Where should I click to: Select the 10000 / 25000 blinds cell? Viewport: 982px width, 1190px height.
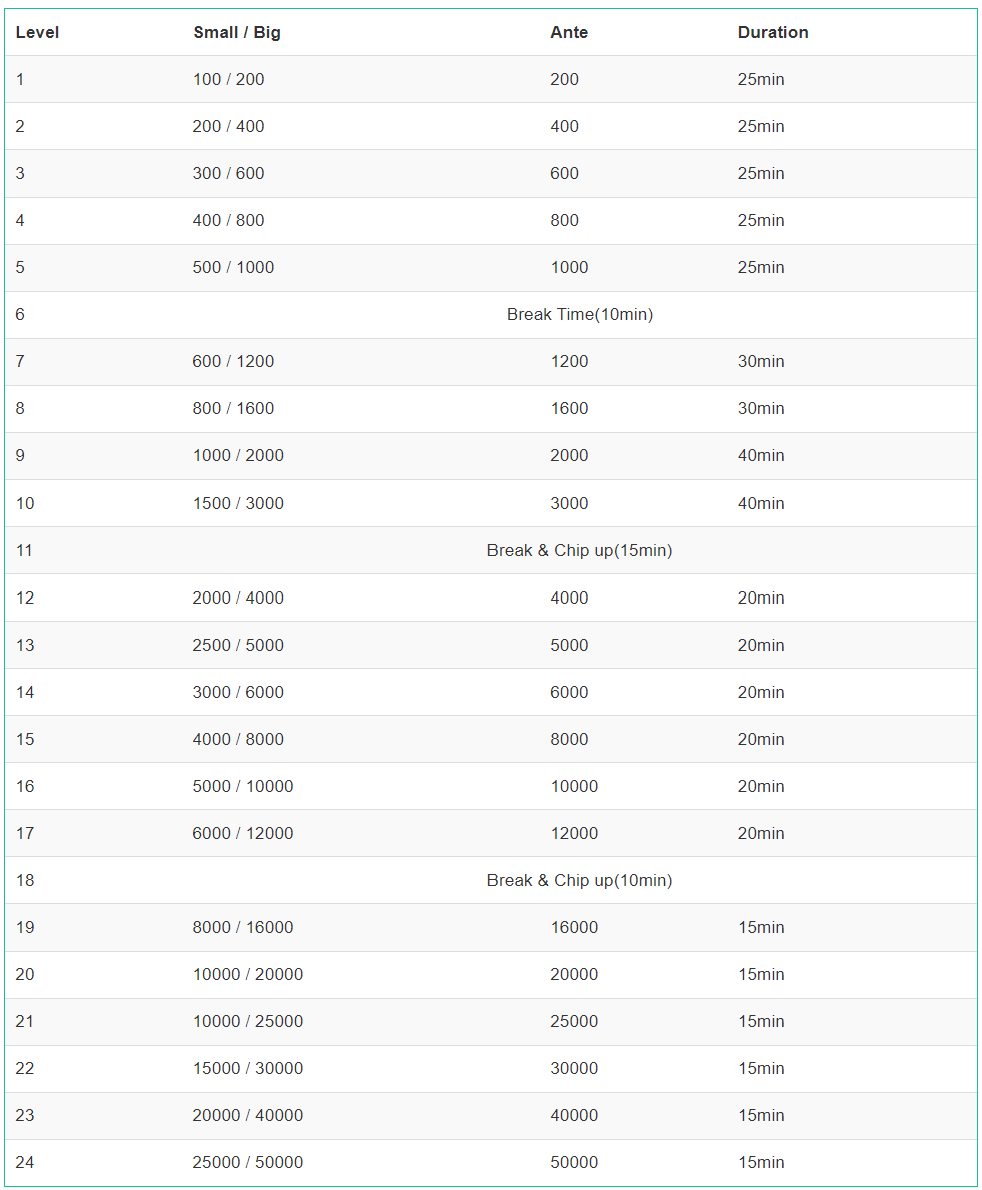(x=247, y=1022)
